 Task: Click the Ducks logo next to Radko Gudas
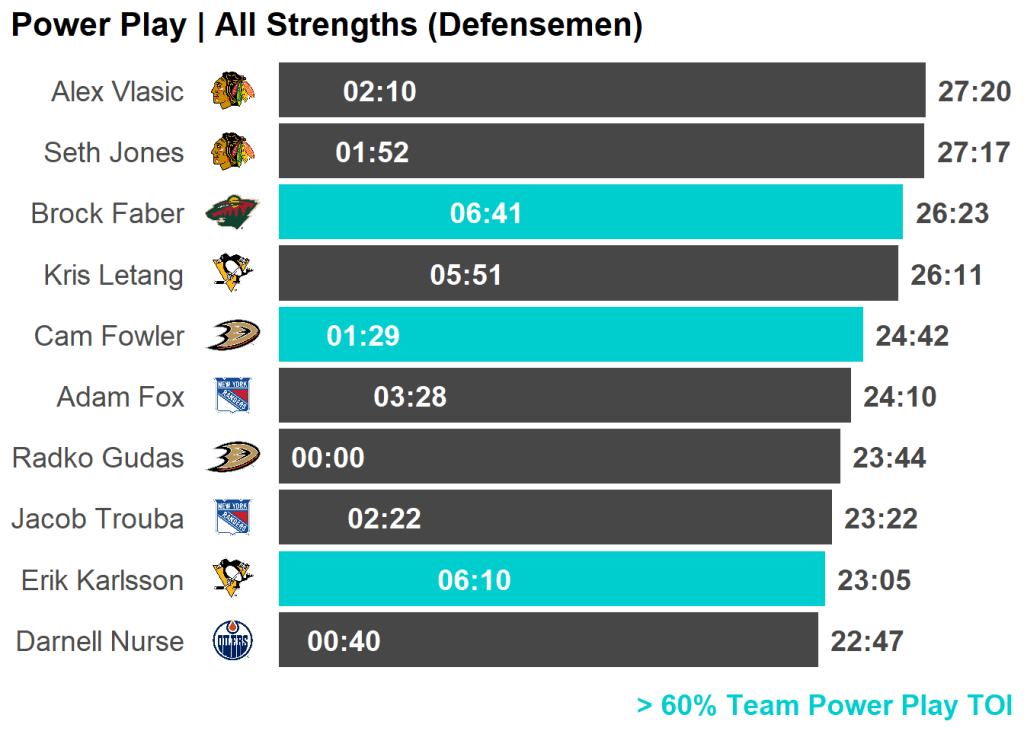coord(232,457)
